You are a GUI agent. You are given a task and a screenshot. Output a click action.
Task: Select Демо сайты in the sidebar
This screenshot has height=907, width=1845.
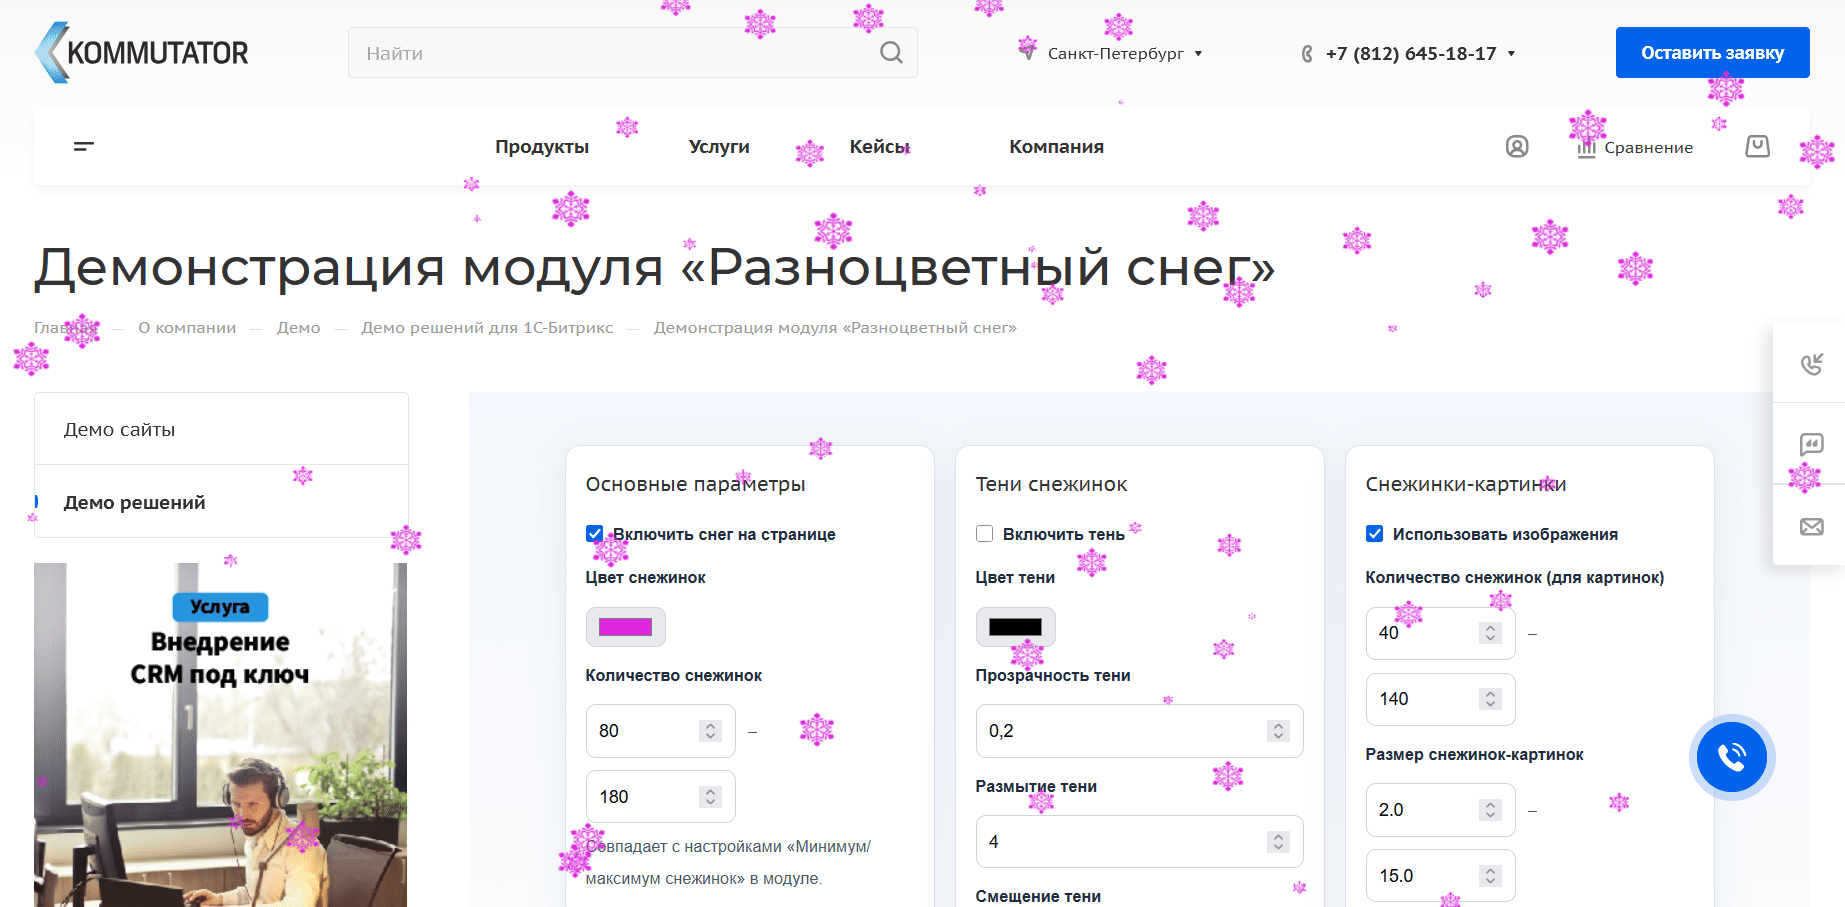coord(221,429)
